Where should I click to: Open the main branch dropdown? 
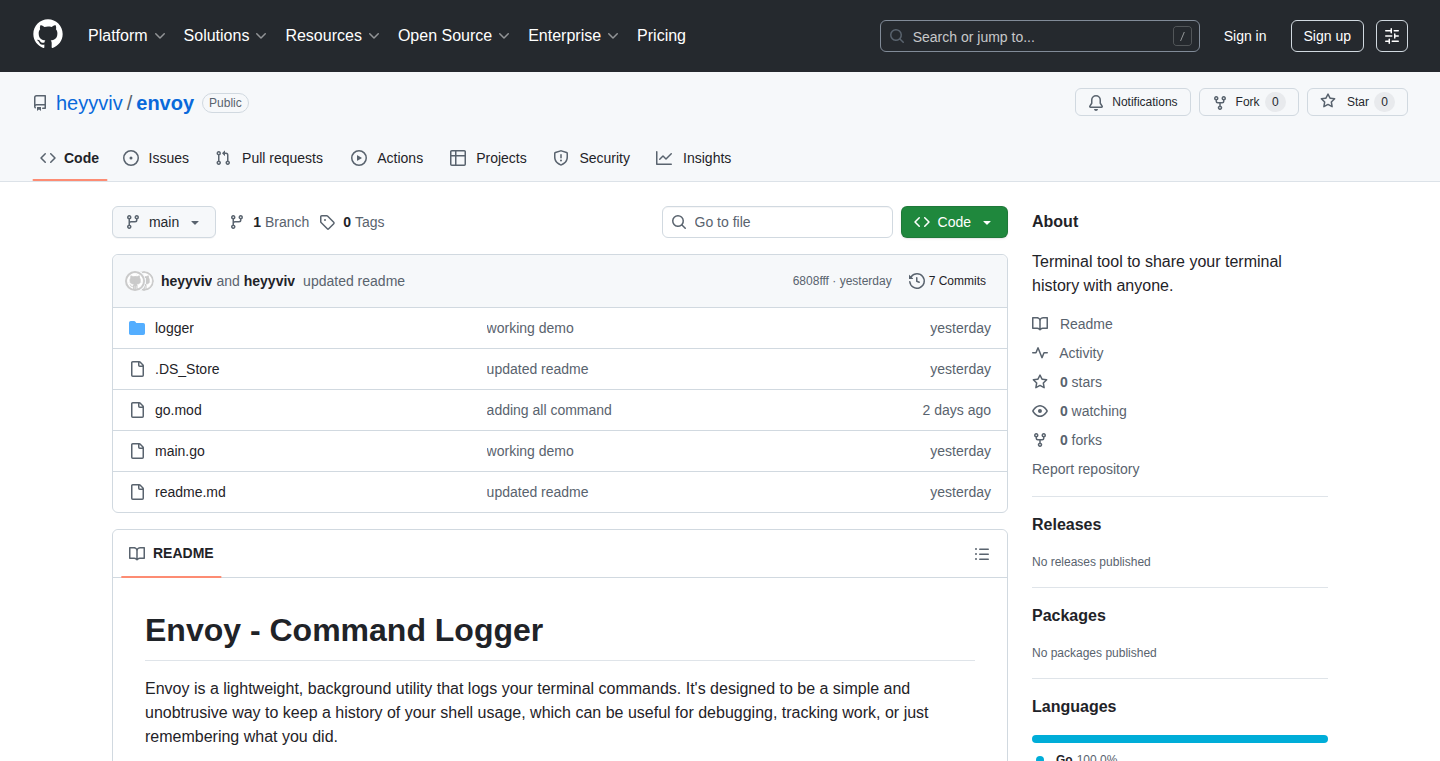click(x=164, y=222)
